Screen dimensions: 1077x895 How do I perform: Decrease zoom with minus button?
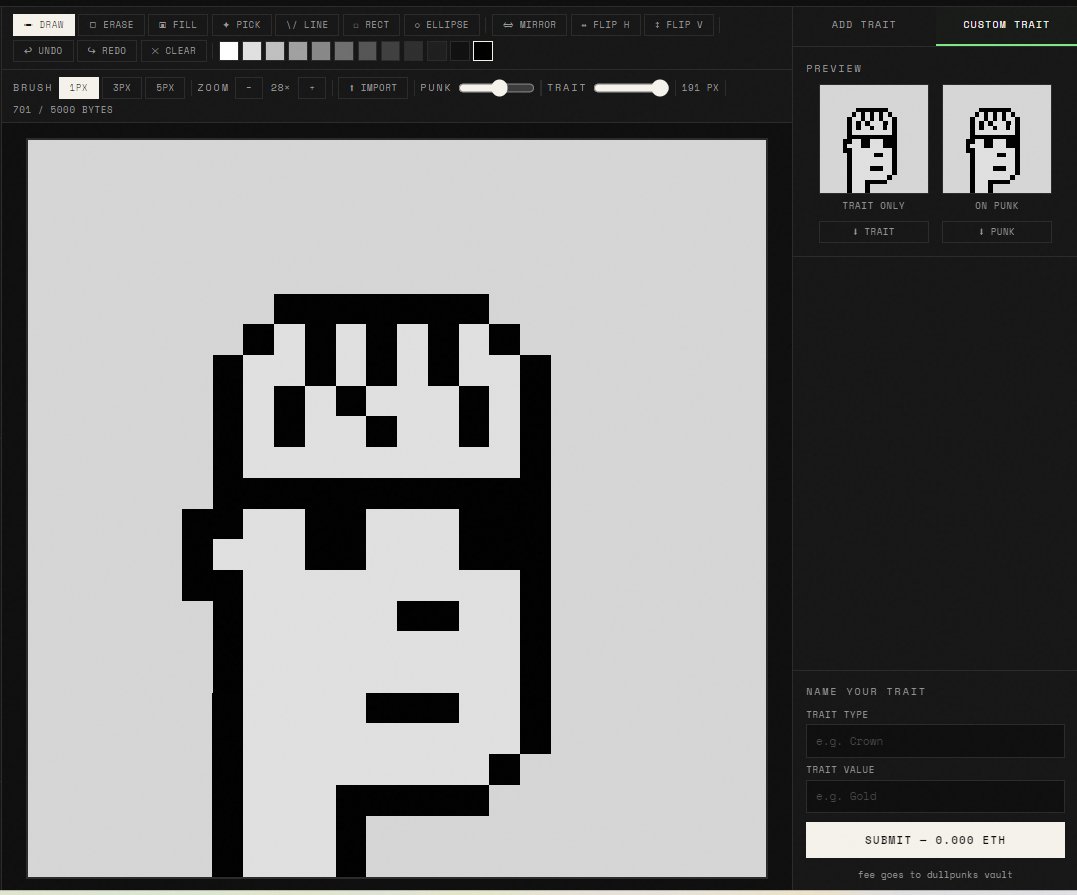coord(249,88)
